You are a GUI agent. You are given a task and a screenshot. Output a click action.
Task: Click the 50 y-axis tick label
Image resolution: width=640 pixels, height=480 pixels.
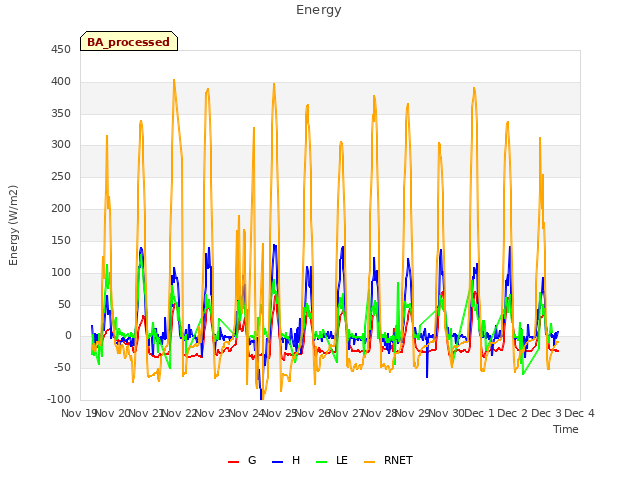(64, 304)
